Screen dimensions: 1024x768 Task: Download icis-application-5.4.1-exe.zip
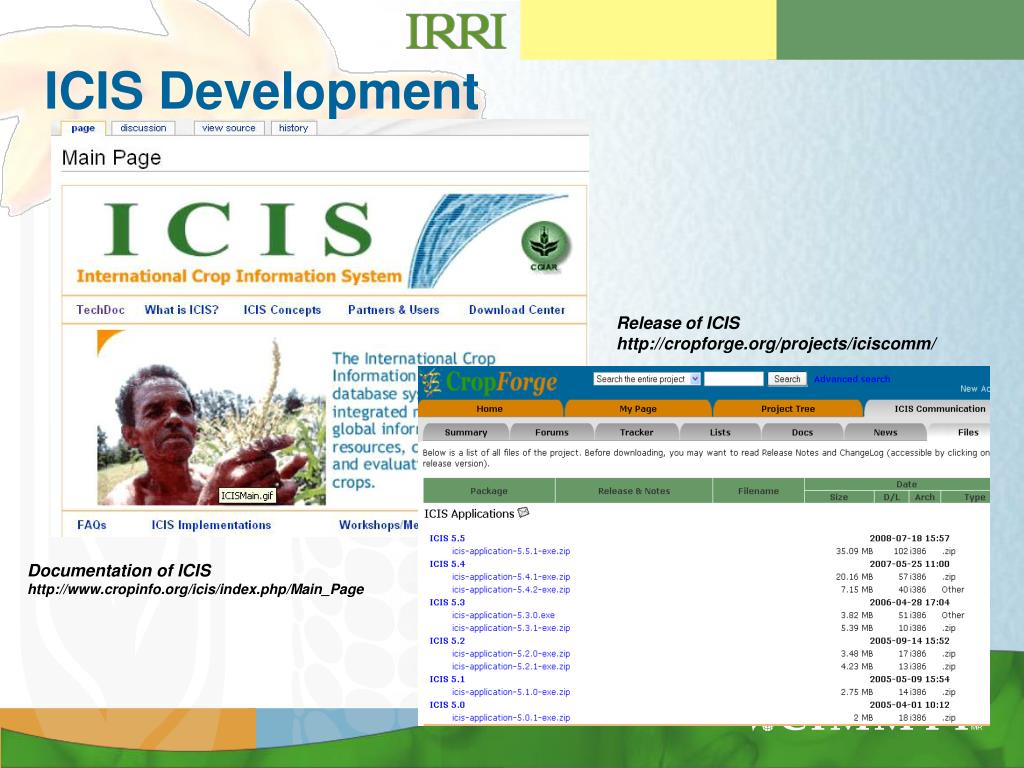point(511,577)
